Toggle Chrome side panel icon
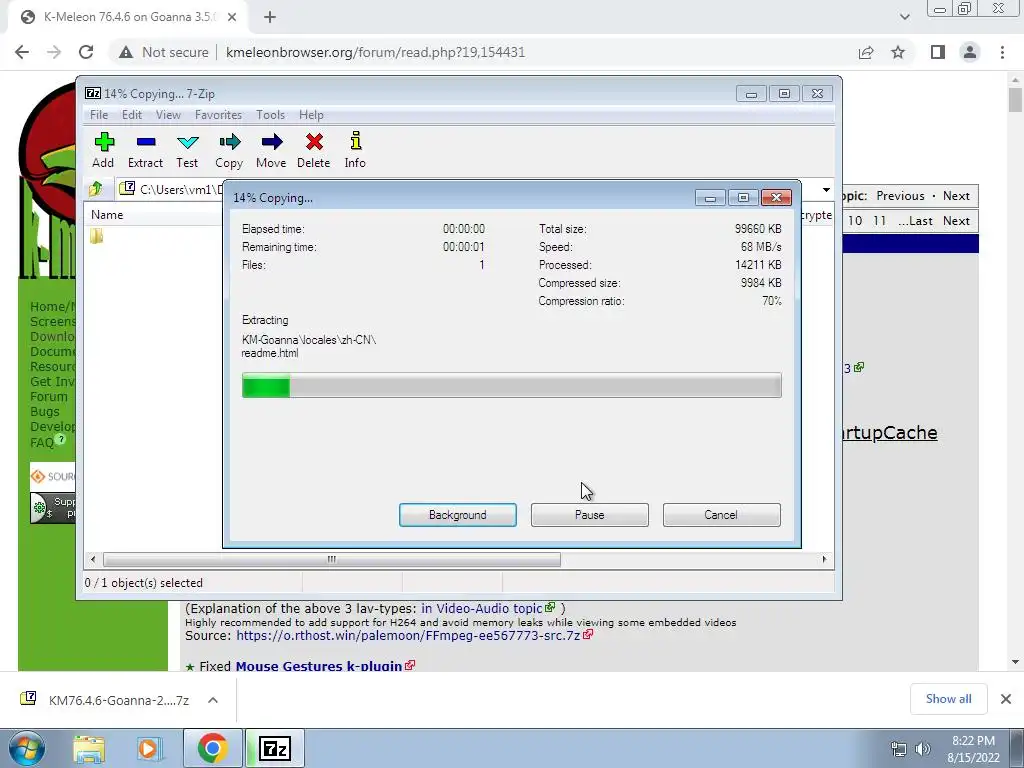The image size is (1024, 768). point(938,52)
